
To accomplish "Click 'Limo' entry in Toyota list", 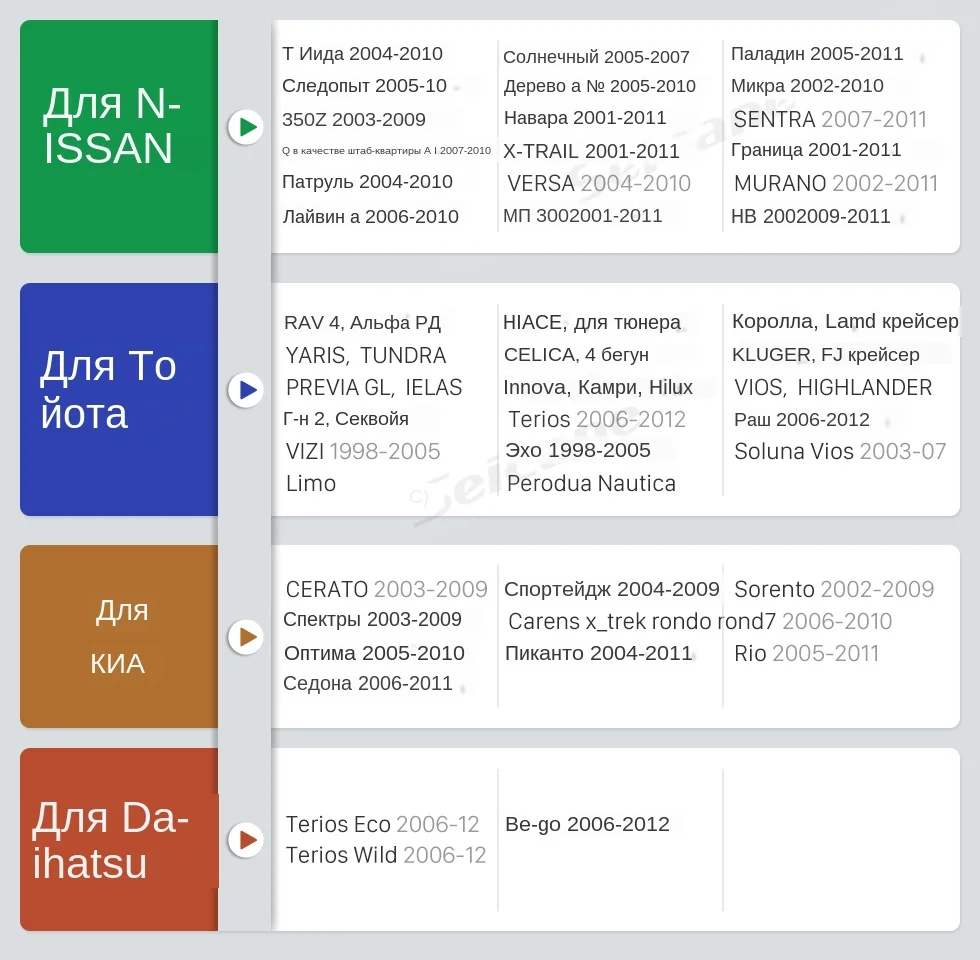I will (311, 484).
